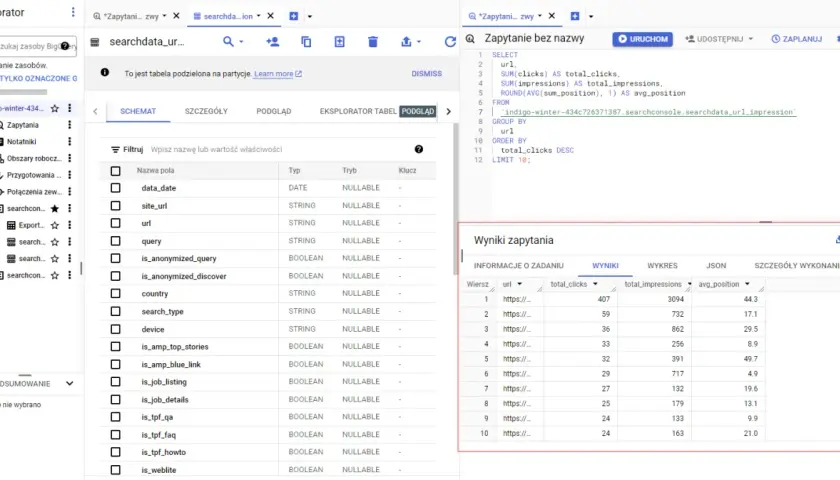
Task: Close the searchda...ion tab
Action: pos(271,16)
